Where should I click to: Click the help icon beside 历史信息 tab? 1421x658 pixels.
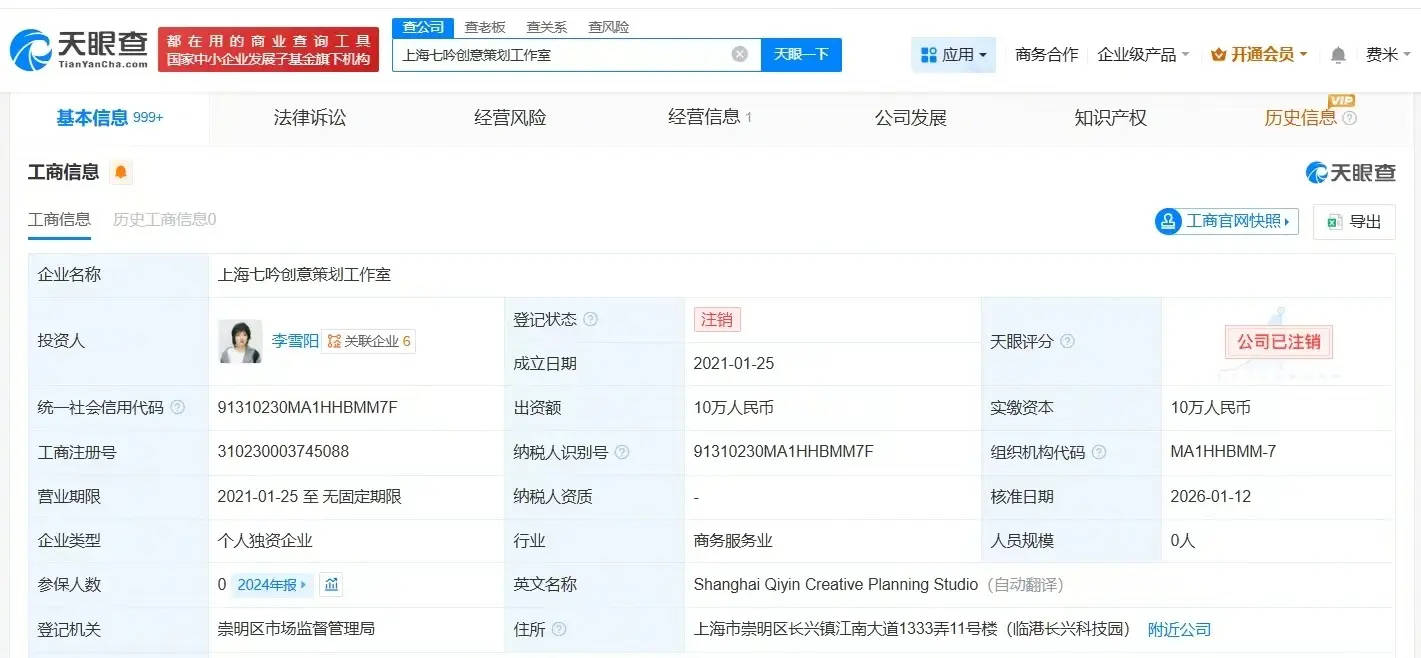pos(1349,118)
